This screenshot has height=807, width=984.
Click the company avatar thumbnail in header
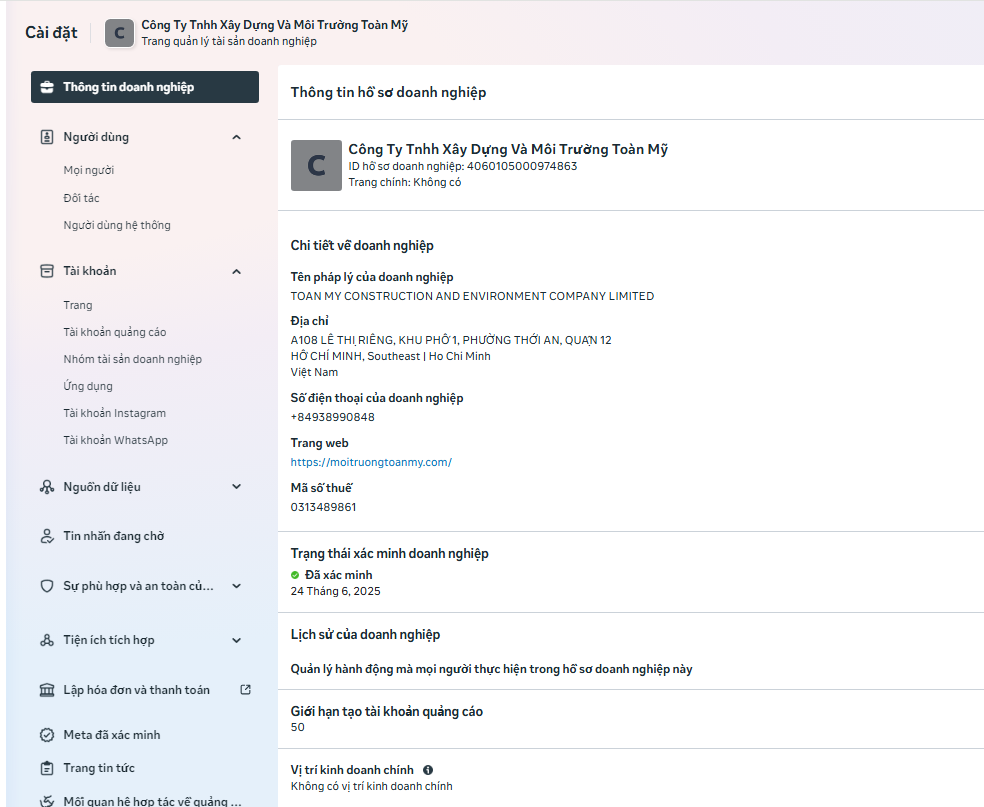coord(120,33)
